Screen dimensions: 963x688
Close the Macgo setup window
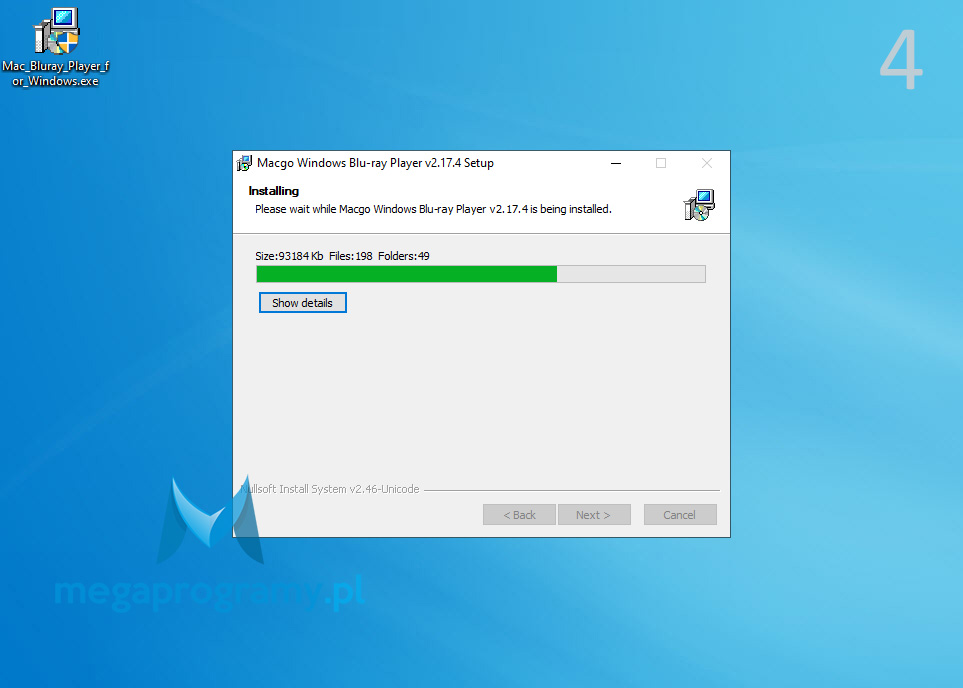pyautogui.click(x=707, y=163)
